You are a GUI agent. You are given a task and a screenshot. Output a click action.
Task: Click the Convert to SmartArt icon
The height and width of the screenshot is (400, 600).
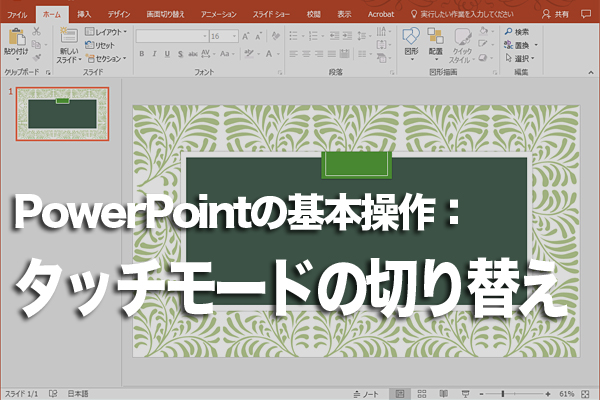tap(383, 58)
